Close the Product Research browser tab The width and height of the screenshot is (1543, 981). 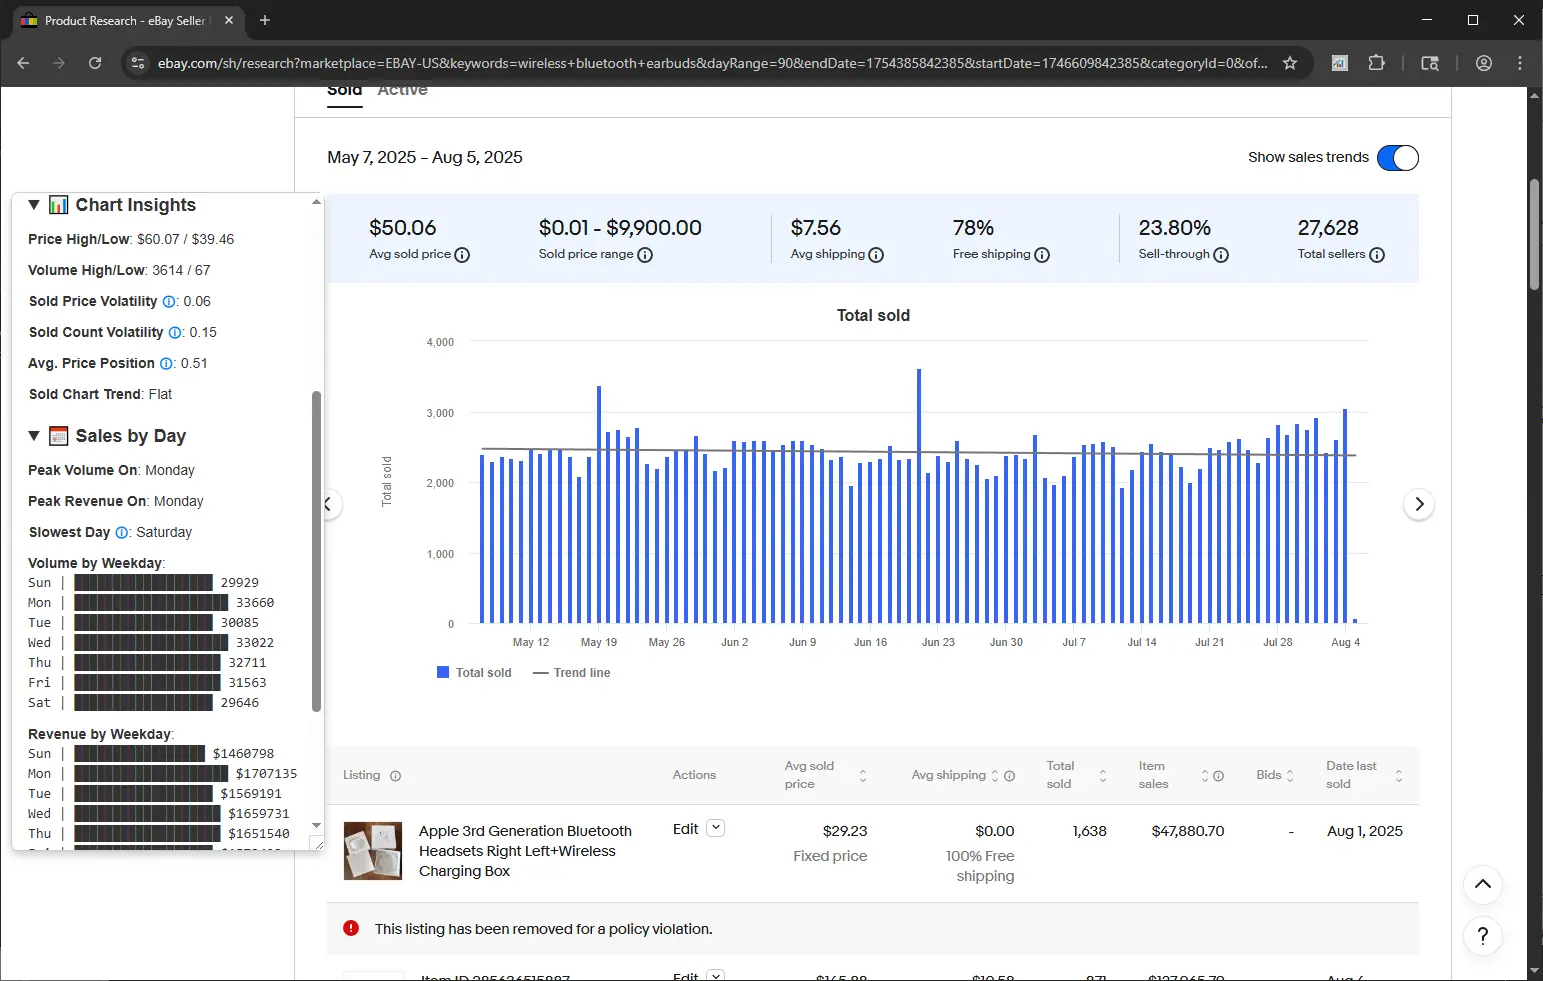229,20
